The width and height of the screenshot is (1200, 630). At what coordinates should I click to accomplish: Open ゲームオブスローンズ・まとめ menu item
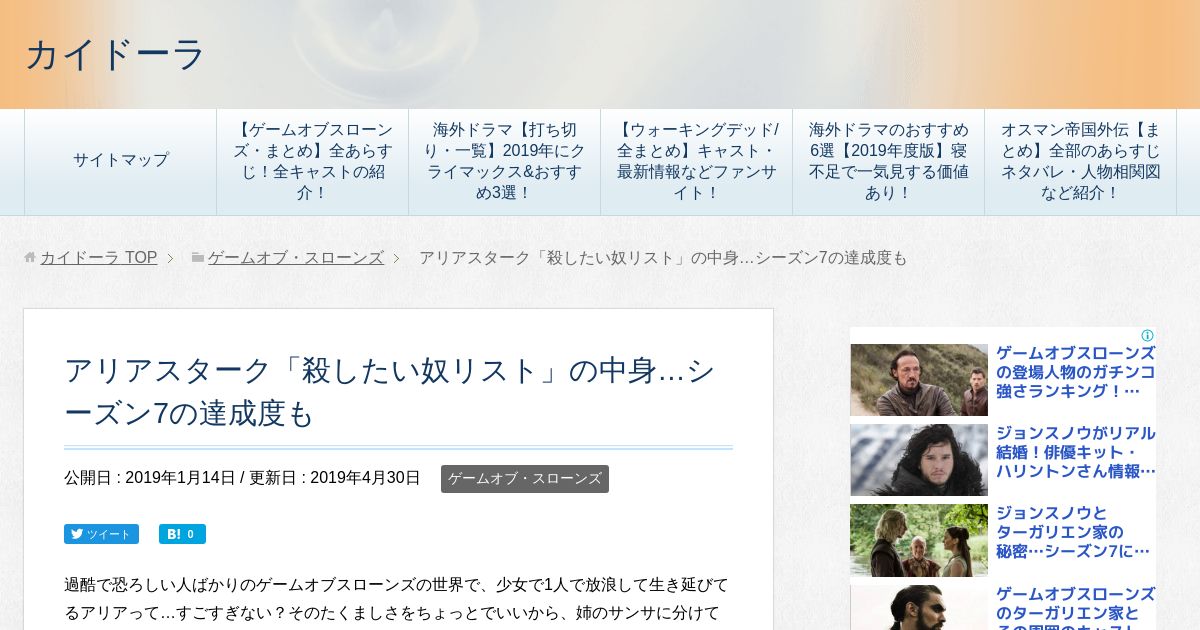(x=312, y=160)
